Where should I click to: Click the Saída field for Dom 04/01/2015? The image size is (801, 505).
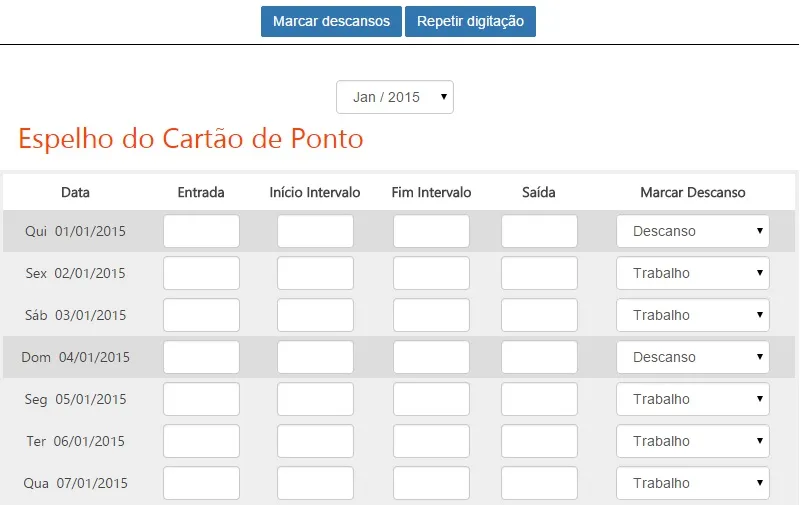(539, 357)
